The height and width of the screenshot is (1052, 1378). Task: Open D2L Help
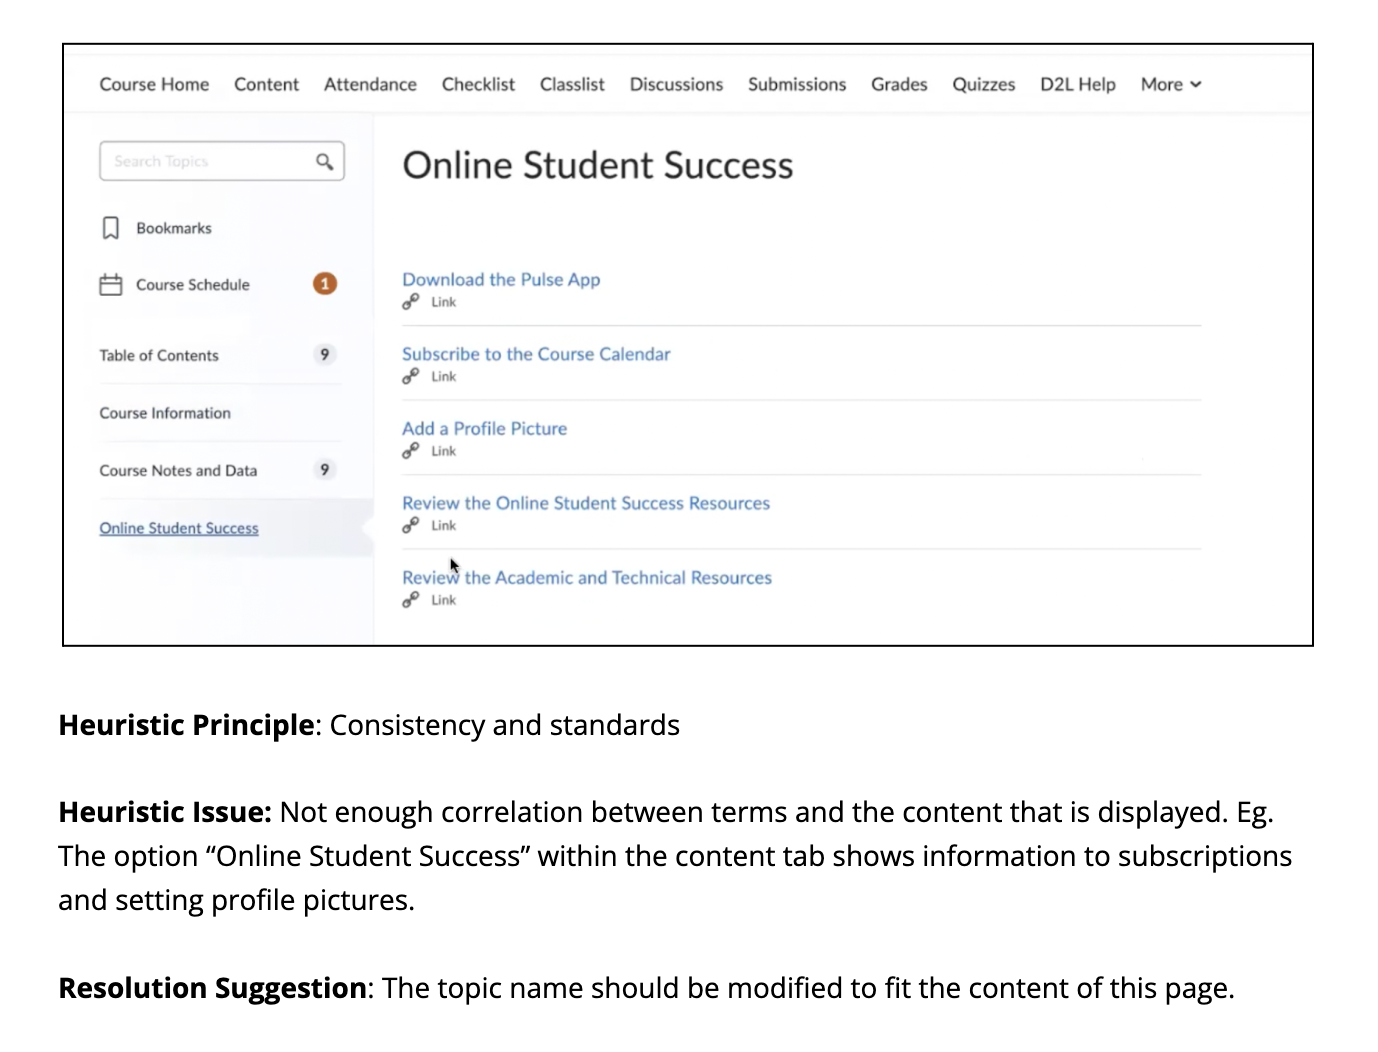tap(1078, 85)
